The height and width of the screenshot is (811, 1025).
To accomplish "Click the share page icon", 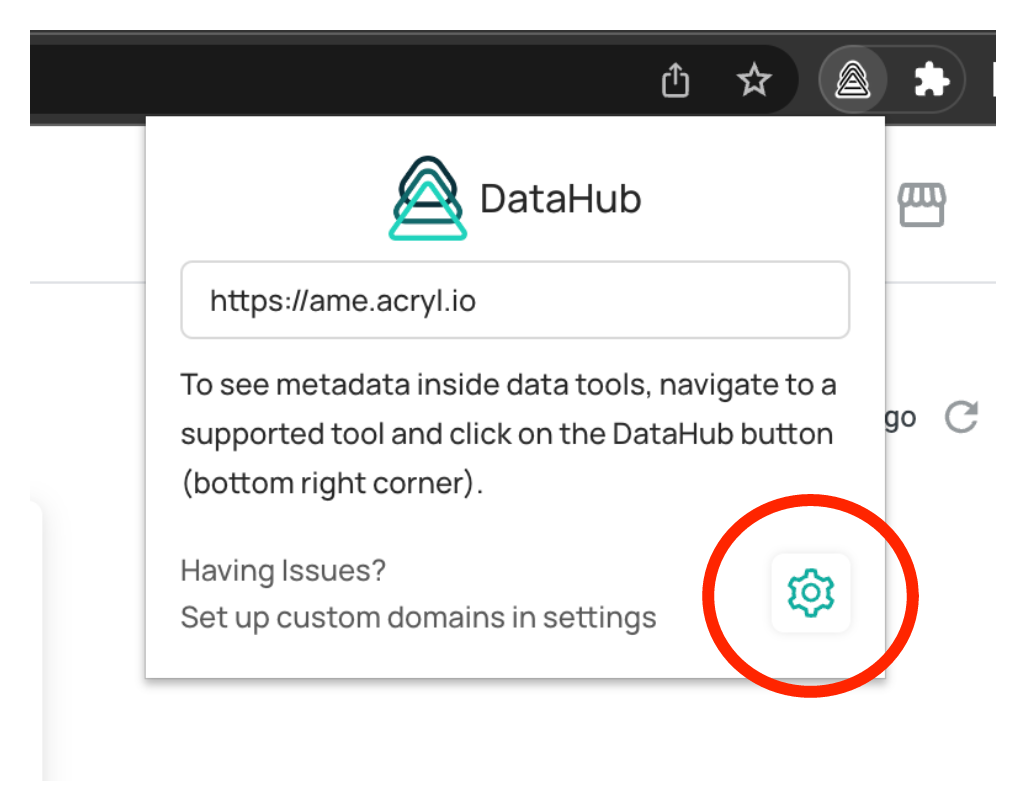I will coord(676,80).
